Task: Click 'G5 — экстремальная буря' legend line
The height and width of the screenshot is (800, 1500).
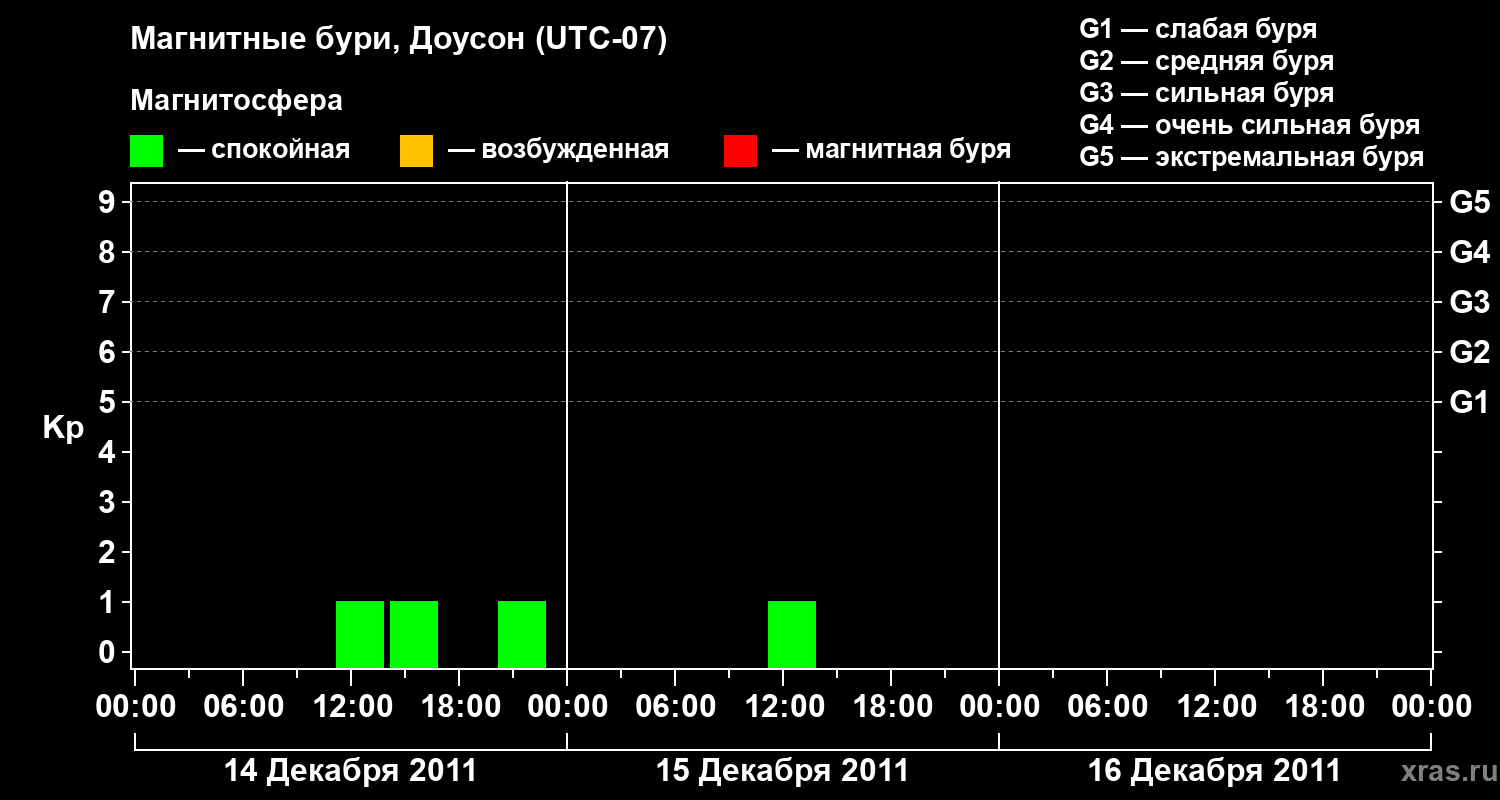Action: click(x=1251, y=157)
